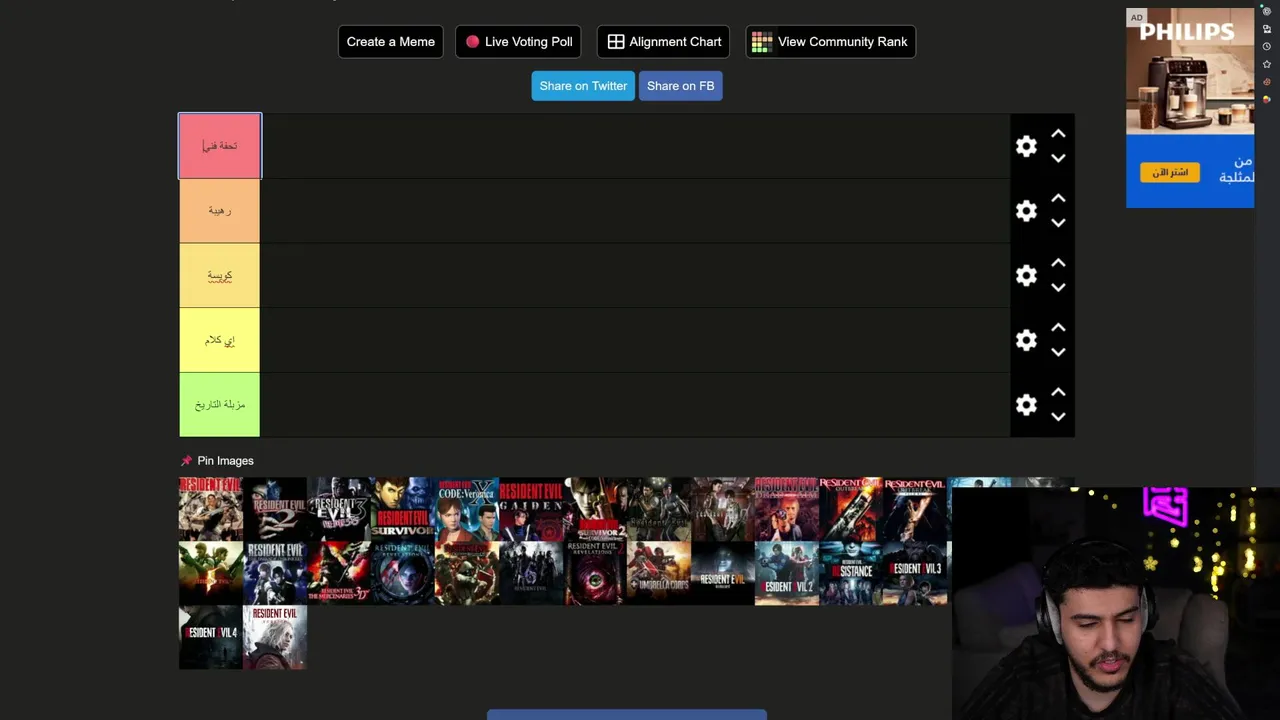Viewport: 1280px width, 720px height.
Task: Select the classic Resident Evil 2 cover
Action: (275, 509)
